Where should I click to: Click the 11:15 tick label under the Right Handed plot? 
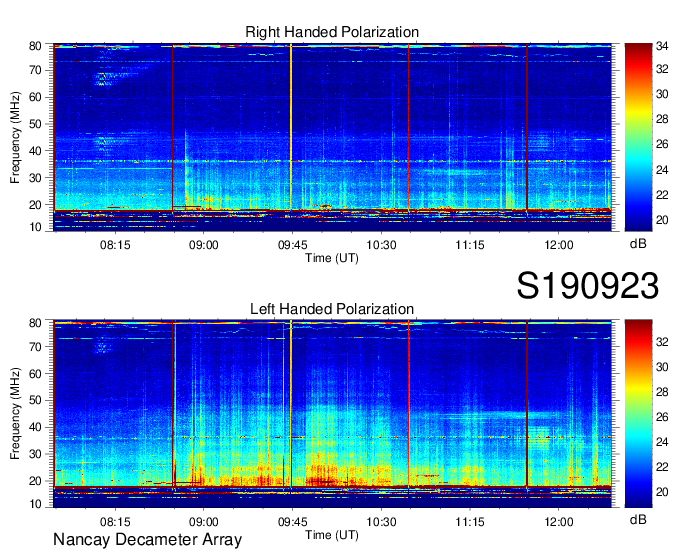tap(470, 245)
